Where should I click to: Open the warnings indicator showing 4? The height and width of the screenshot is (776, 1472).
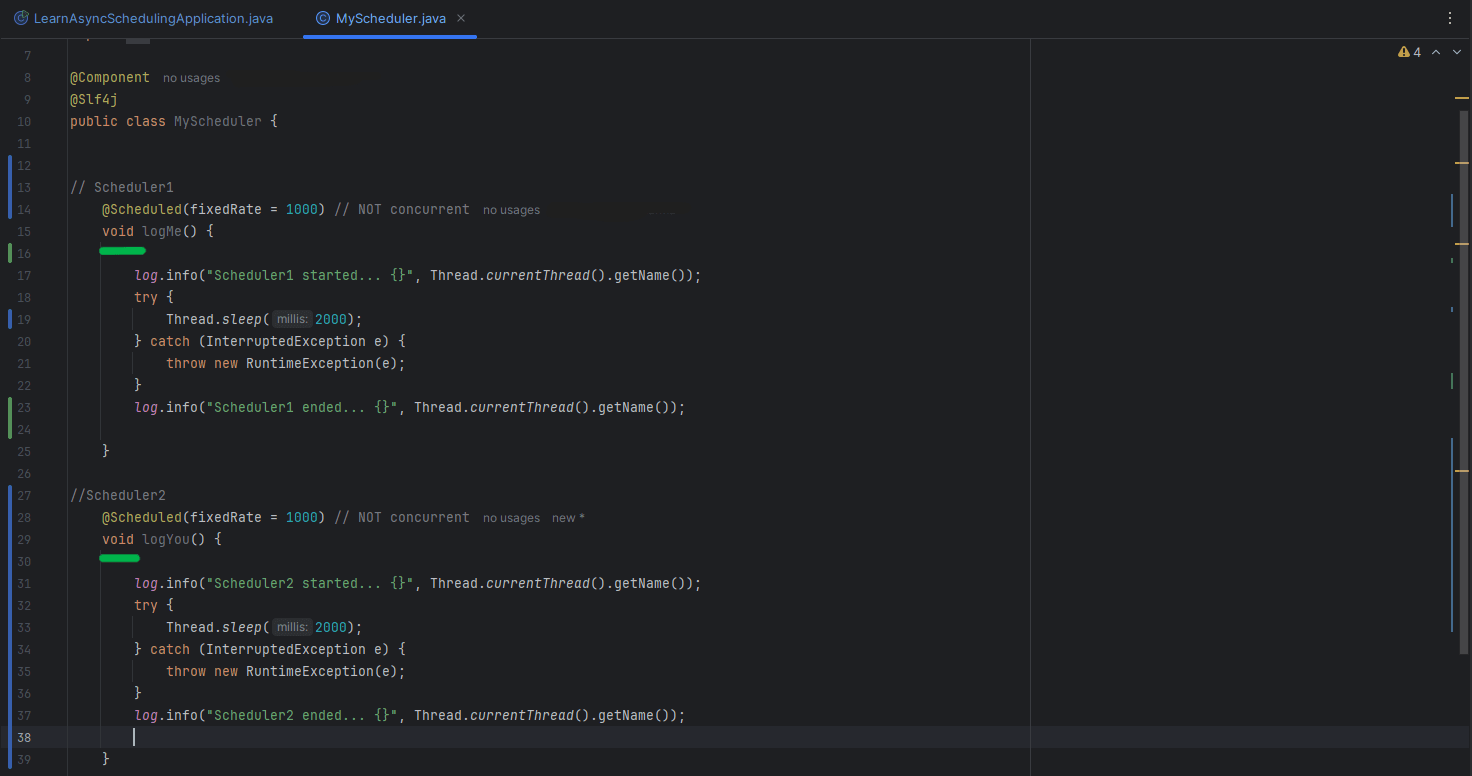click(x=1409, y=52)
